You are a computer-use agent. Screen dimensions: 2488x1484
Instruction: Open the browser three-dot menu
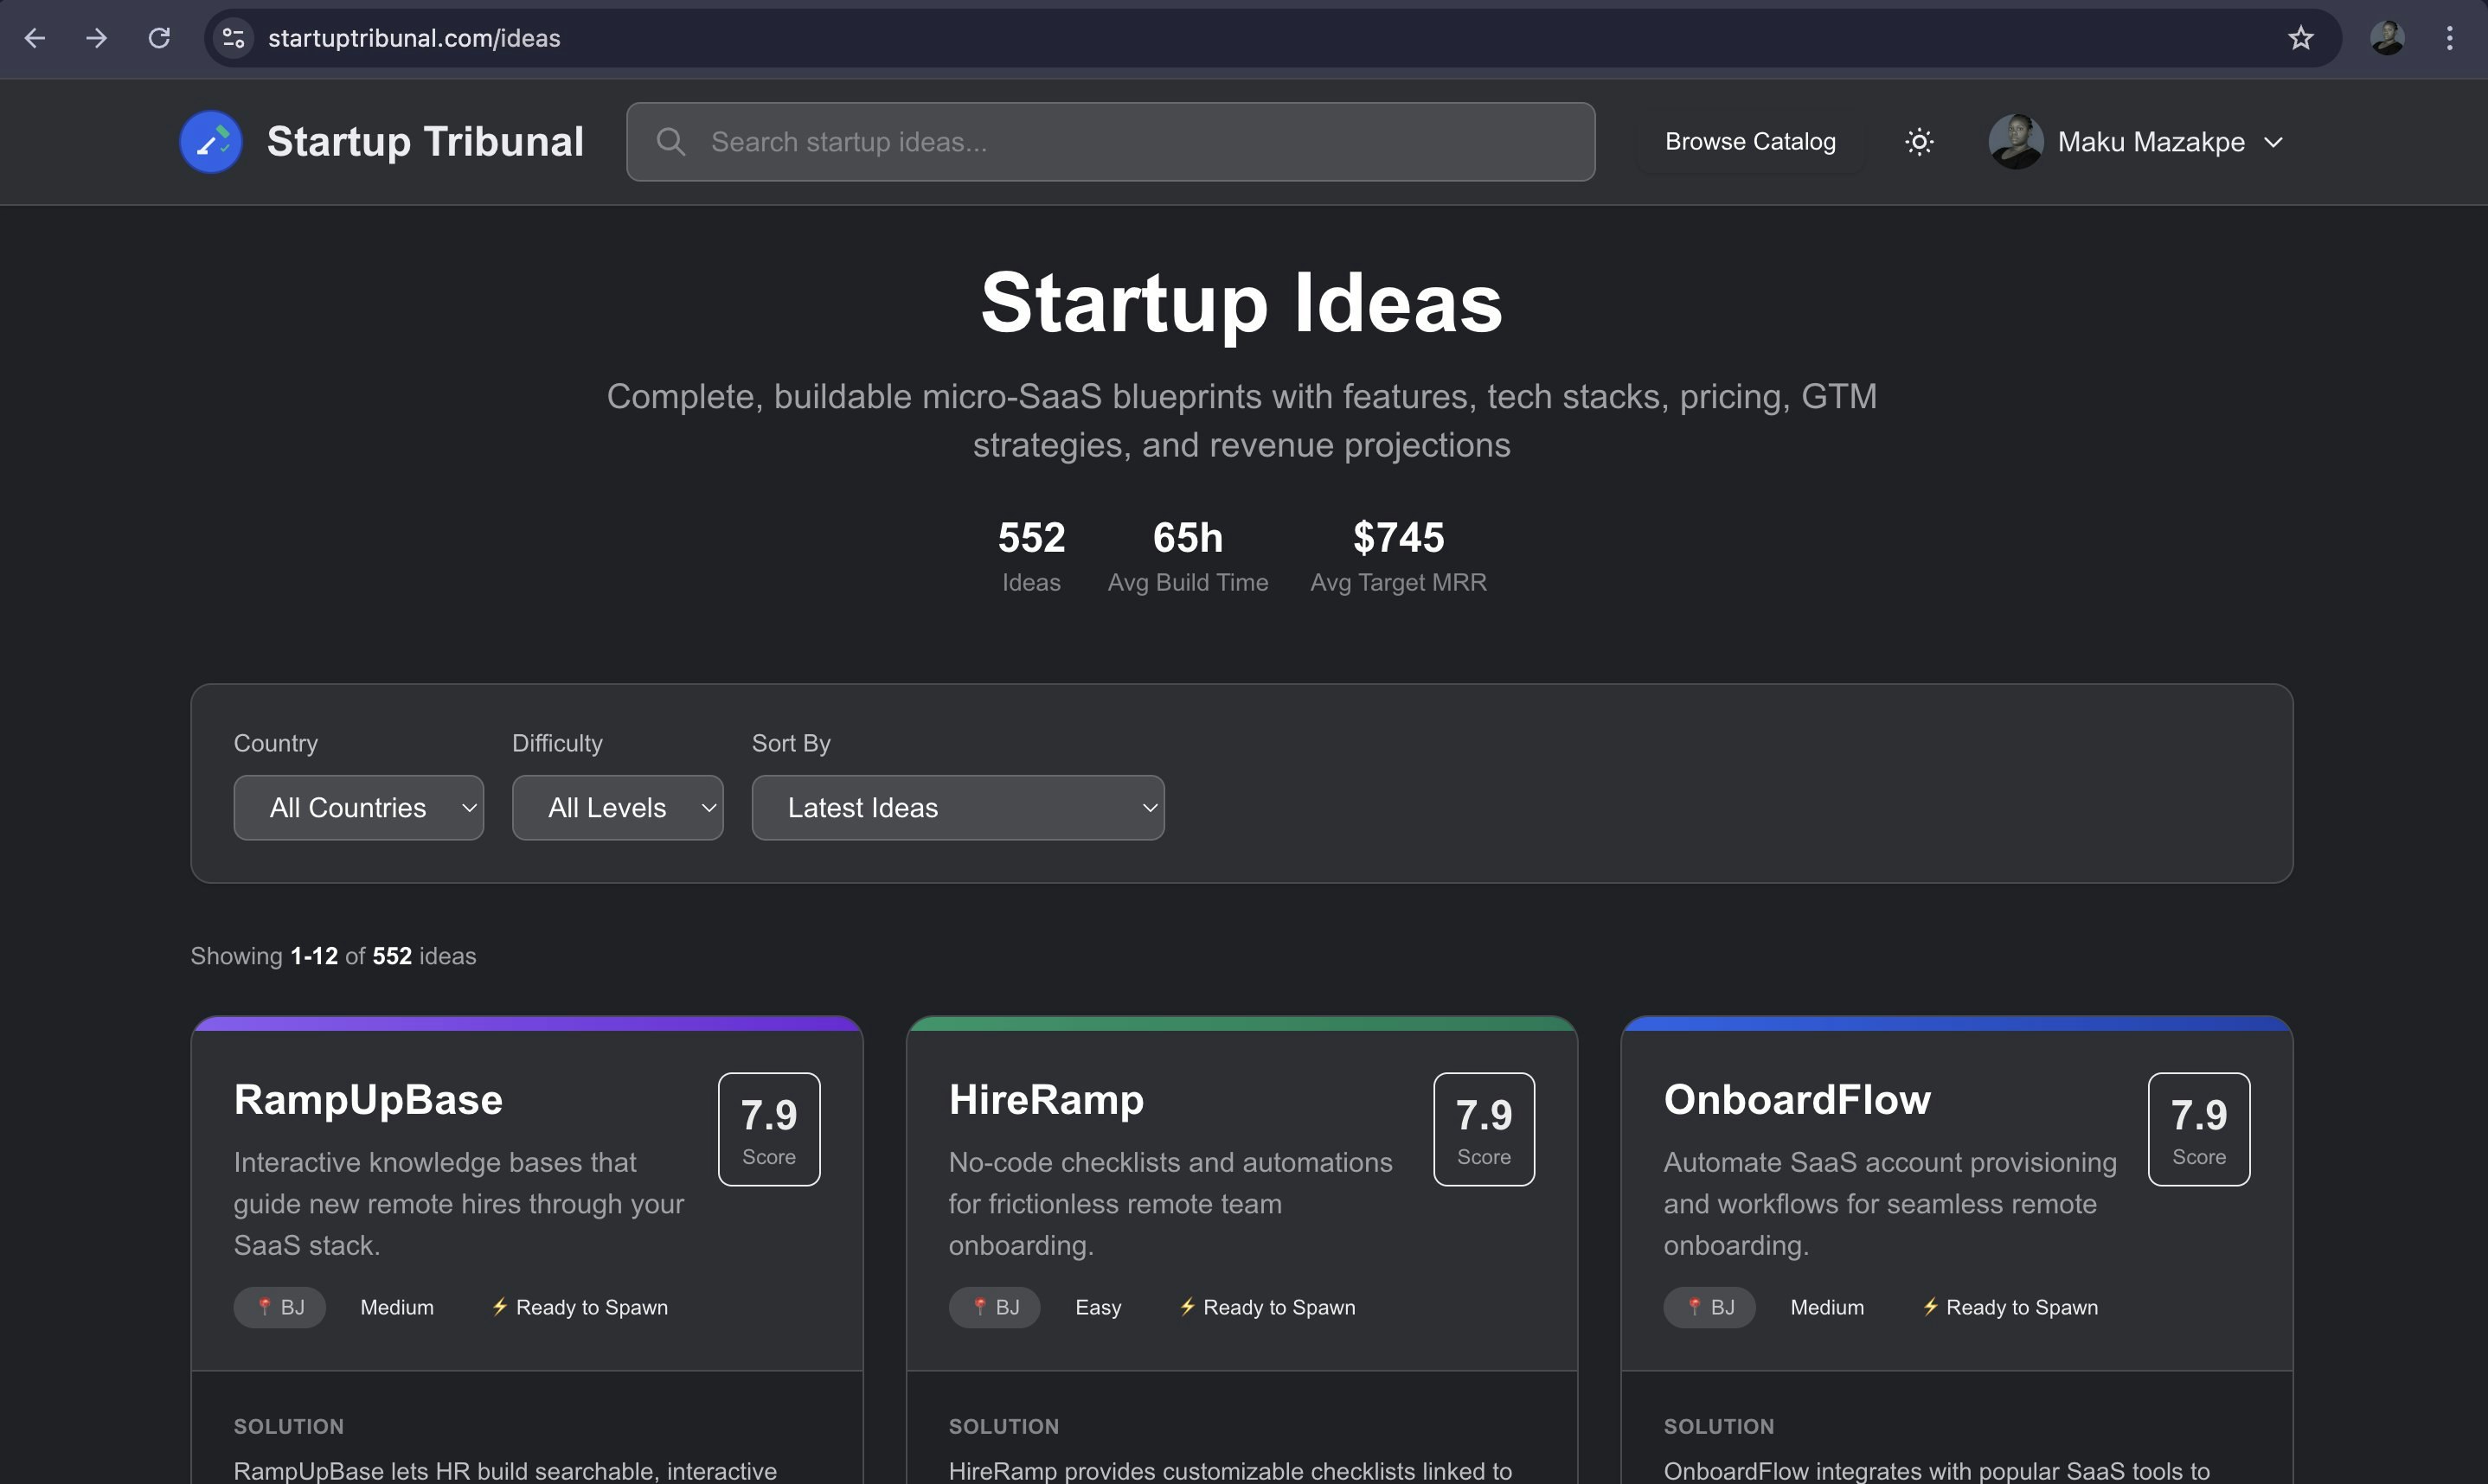[2449, 38]
